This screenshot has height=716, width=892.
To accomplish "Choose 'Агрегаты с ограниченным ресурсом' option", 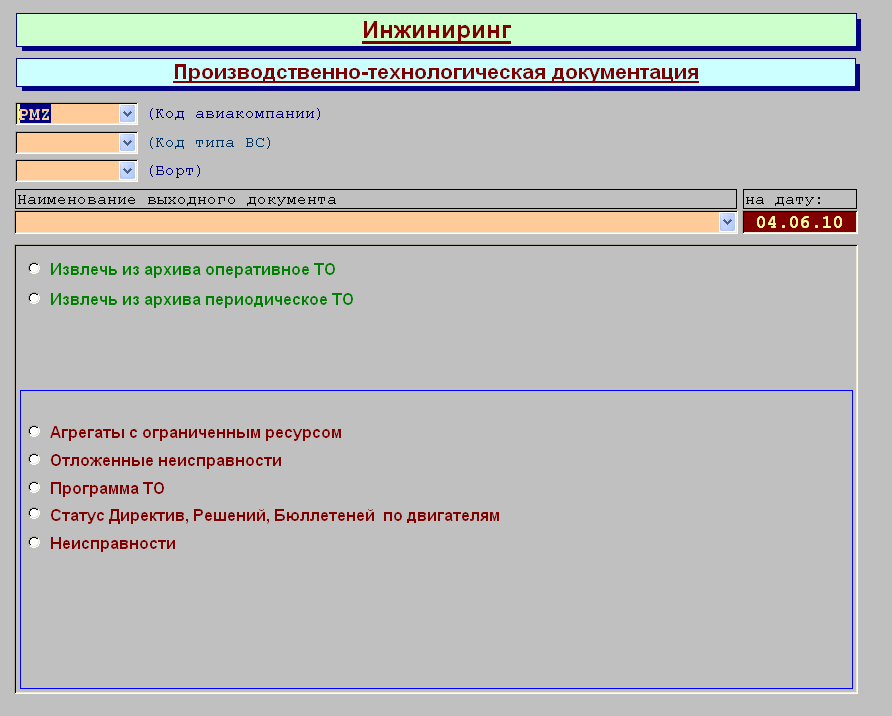I will [x=35, y=432].
